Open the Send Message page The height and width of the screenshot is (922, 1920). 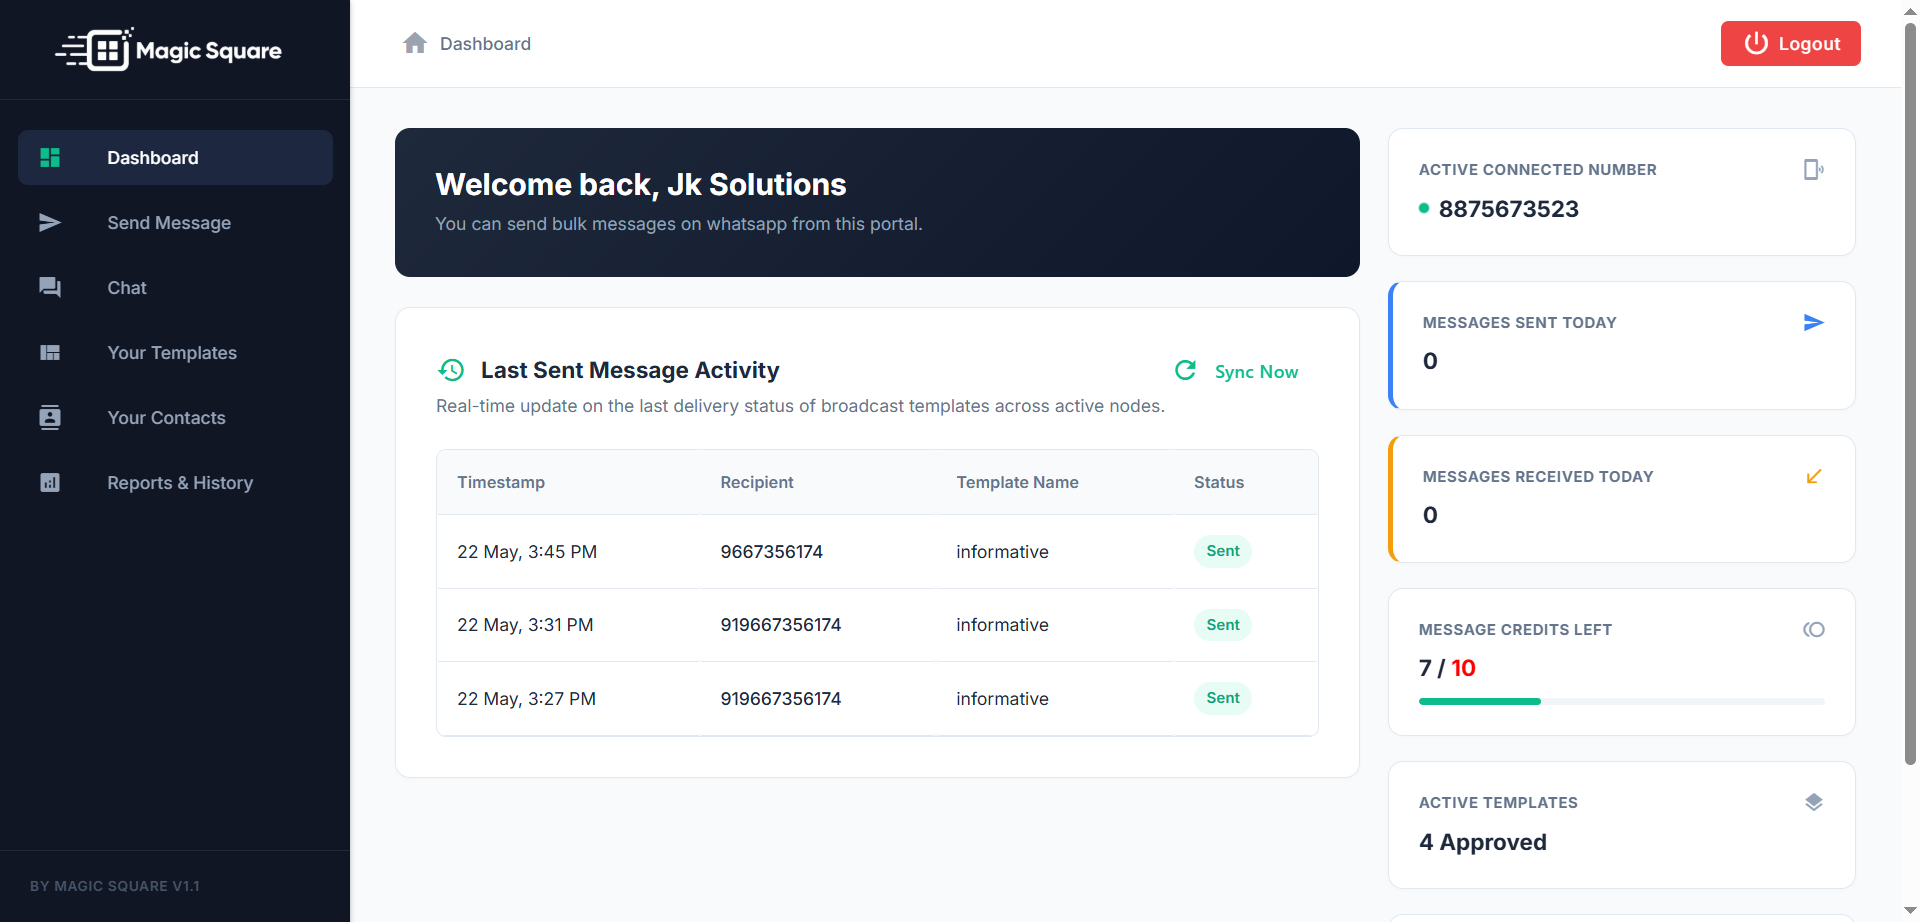175,222
